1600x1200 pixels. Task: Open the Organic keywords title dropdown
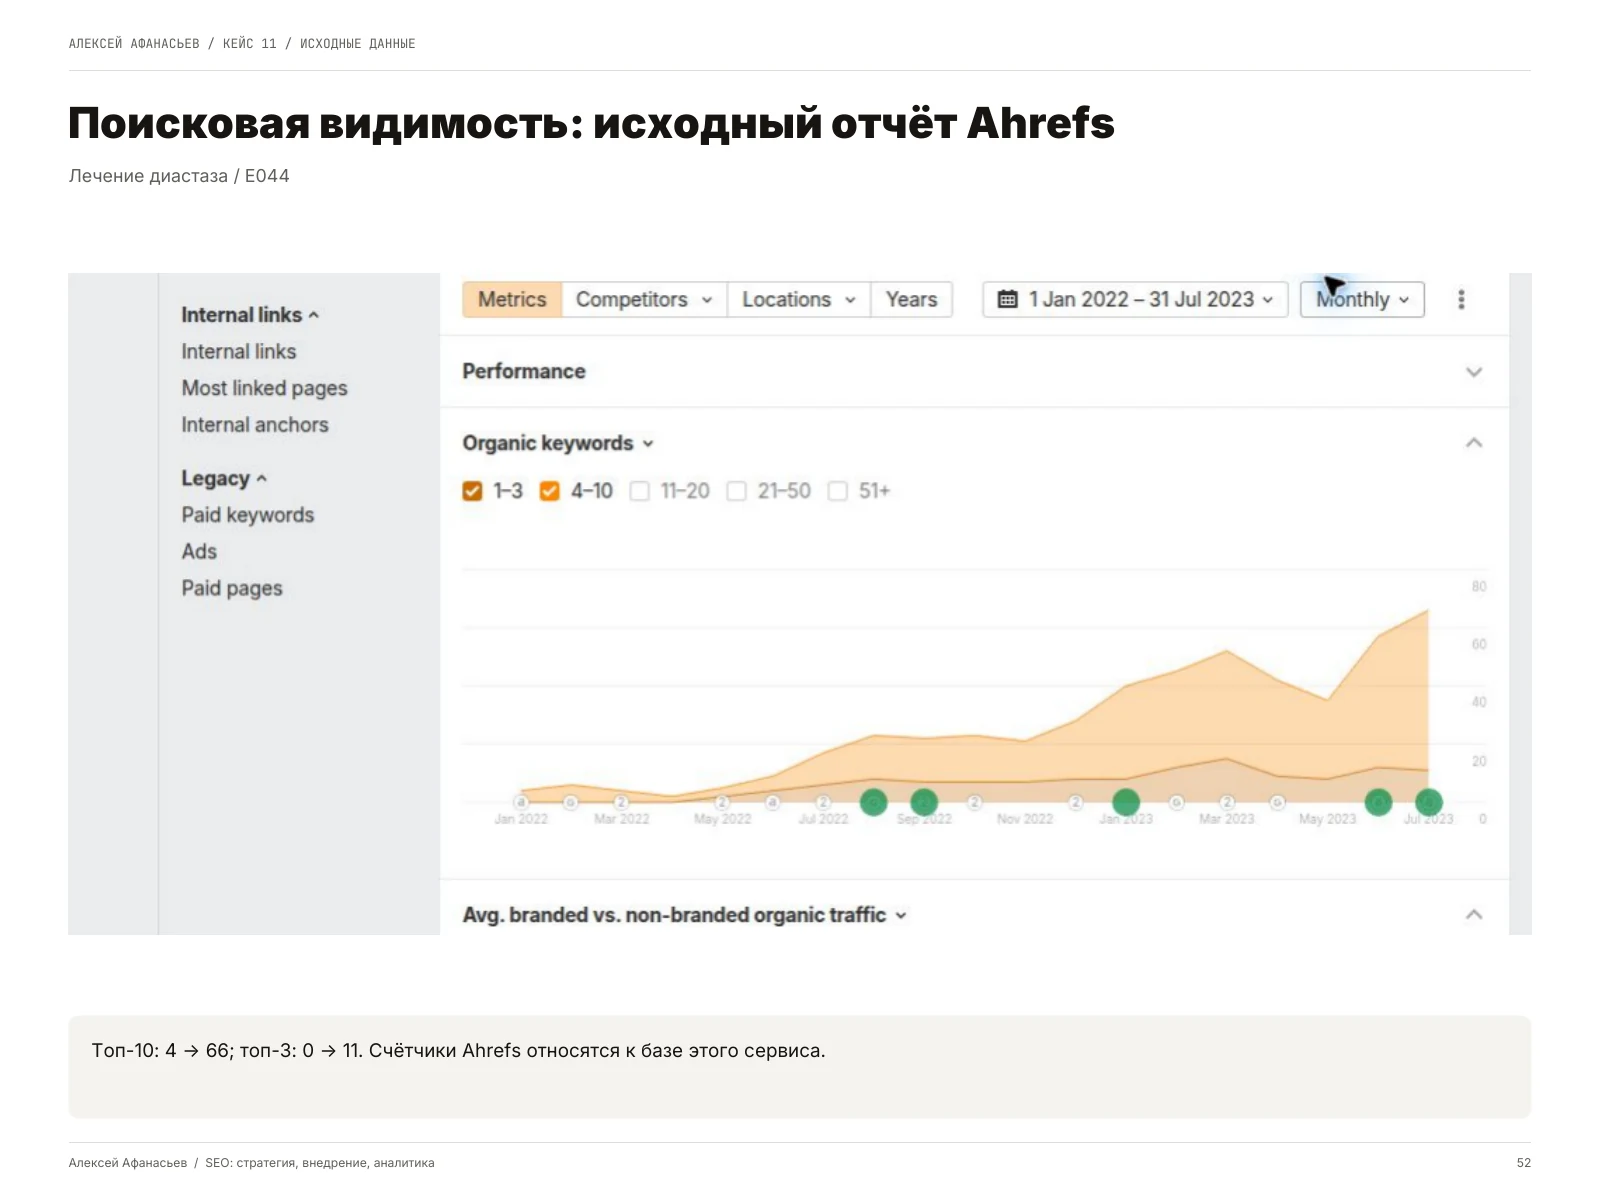[x=557, y=443]
